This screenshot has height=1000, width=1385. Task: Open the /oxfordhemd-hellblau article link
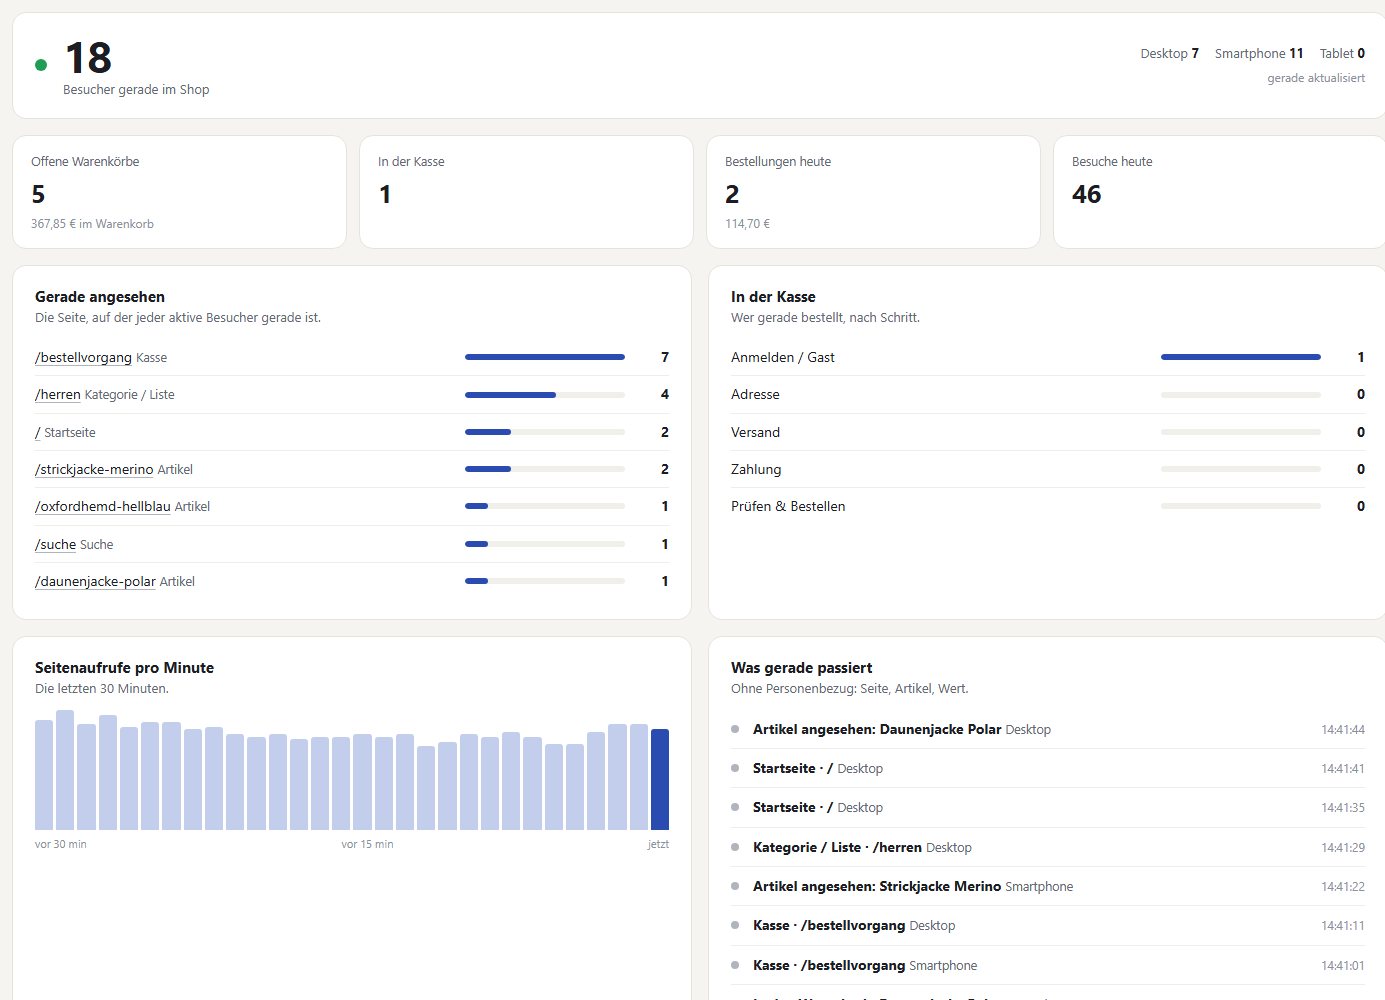pyautogui.click(x=103, y=507)
